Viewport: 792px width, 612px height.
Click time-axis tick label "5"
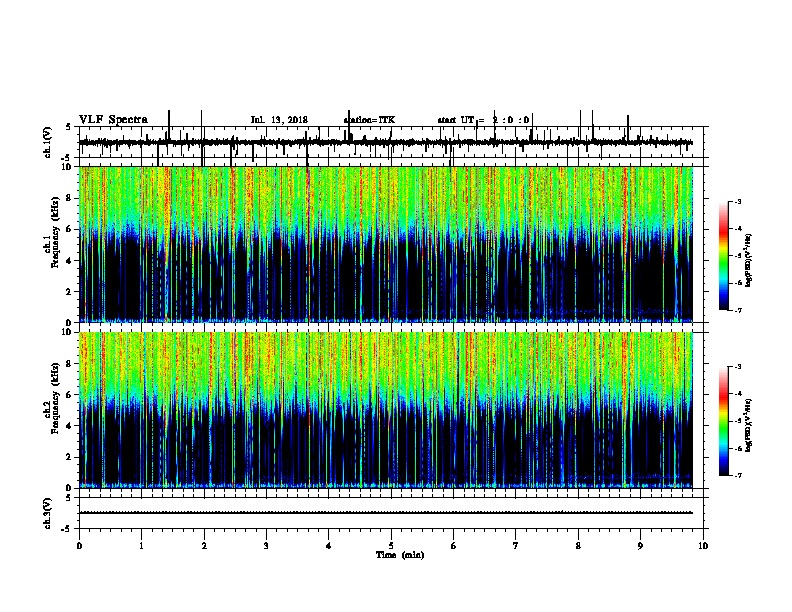pyautogui.click(x=391, y=546)
